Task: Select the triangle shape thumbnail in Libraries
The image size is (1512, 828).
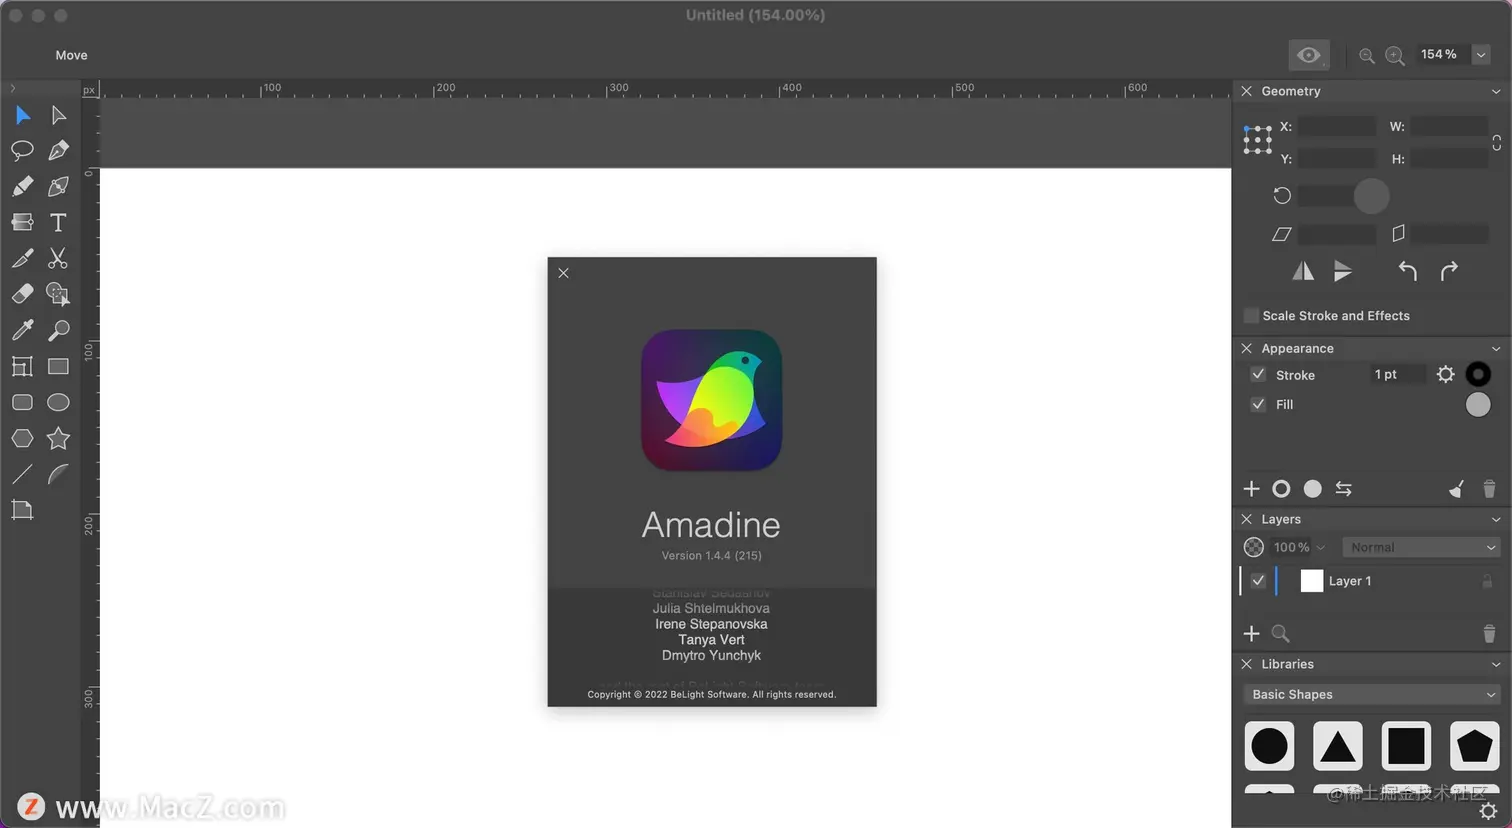Action: coord(1337,746)
